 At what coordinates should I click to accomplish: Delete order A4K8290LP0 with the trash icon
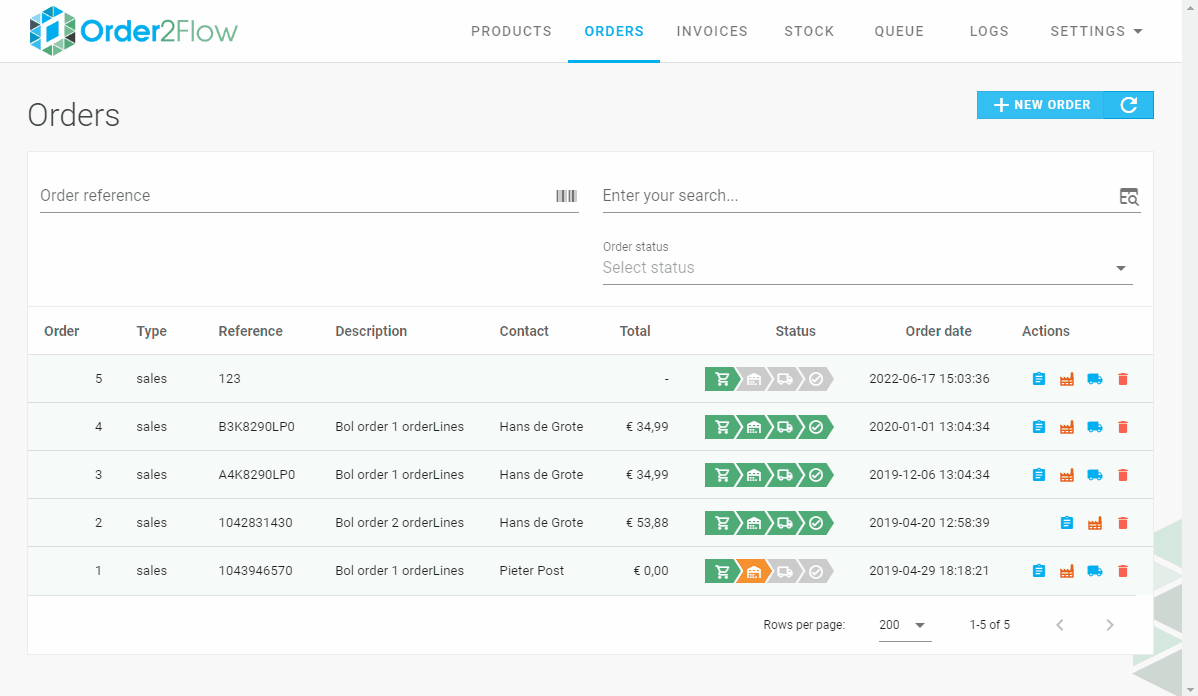coord(1123,475)
